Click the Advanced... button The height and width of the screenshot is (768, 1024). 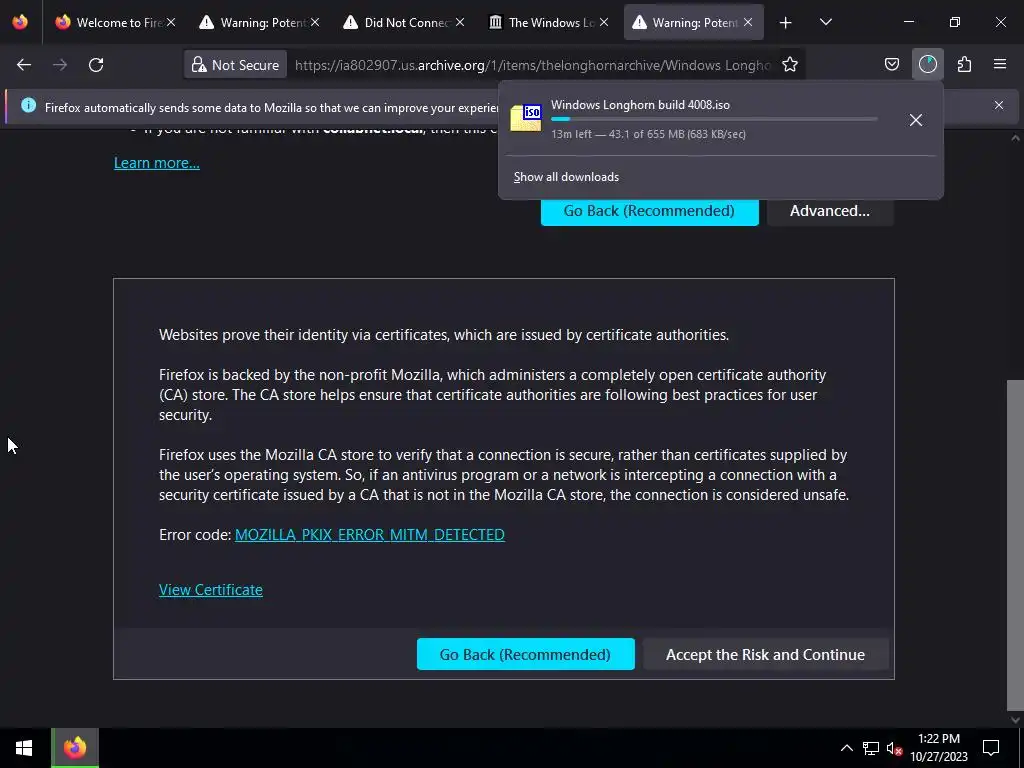pyautogui.click(x=829, y=211)
